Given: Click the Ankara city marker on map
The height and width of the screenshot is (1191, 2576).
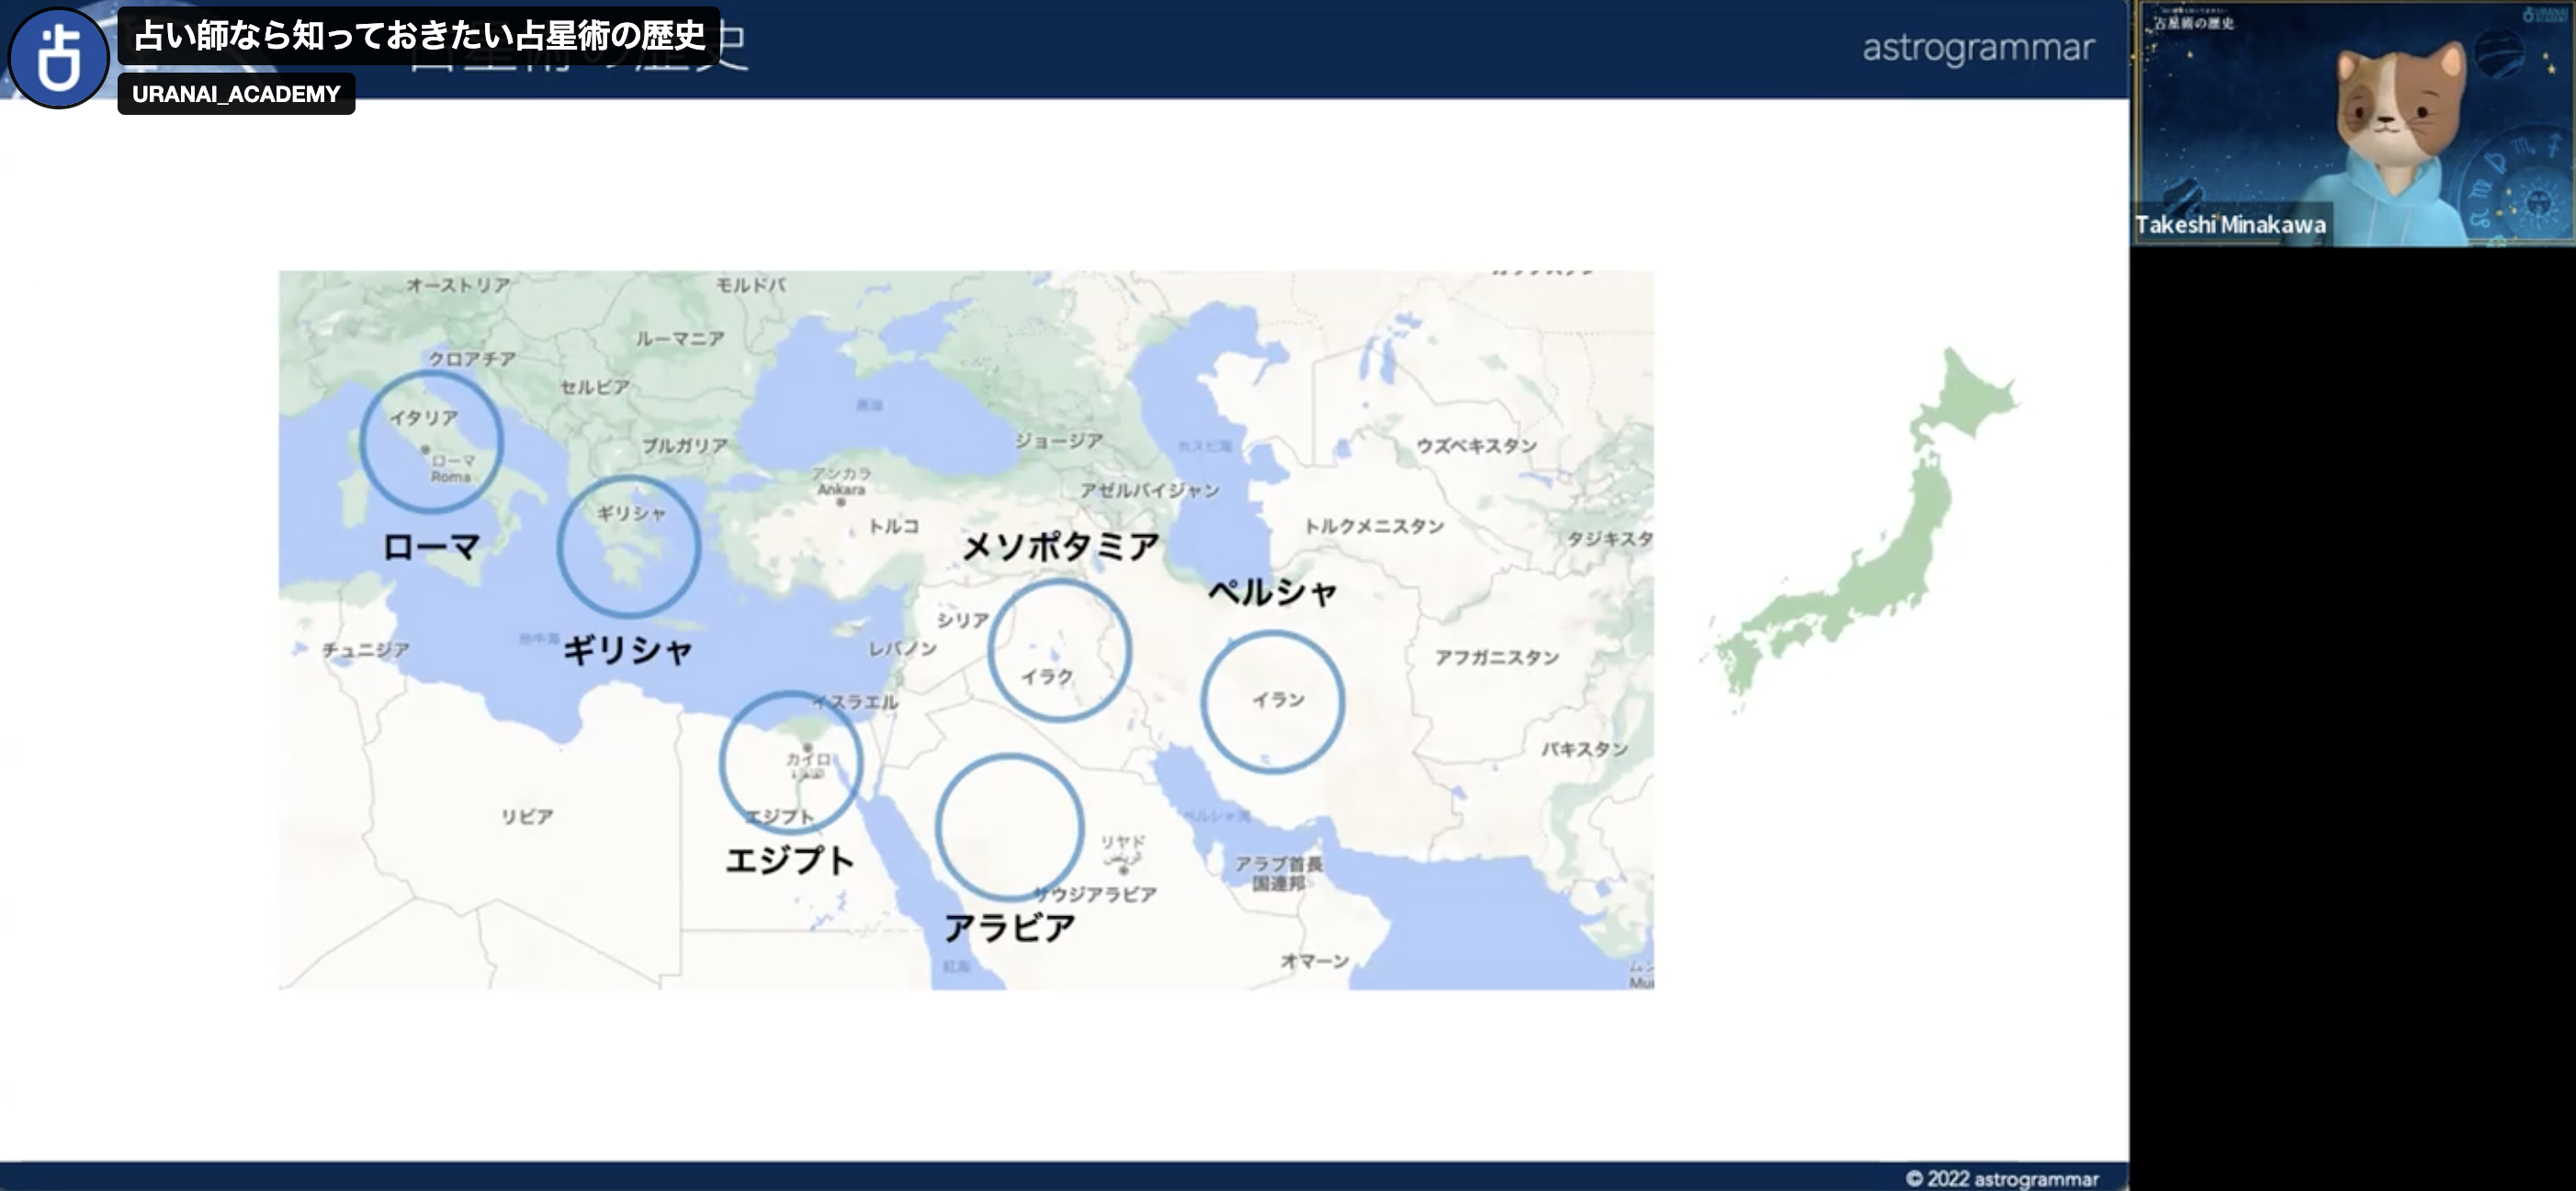Looking at the screenshot, I should pyautogui.click(x=841, y=502).
